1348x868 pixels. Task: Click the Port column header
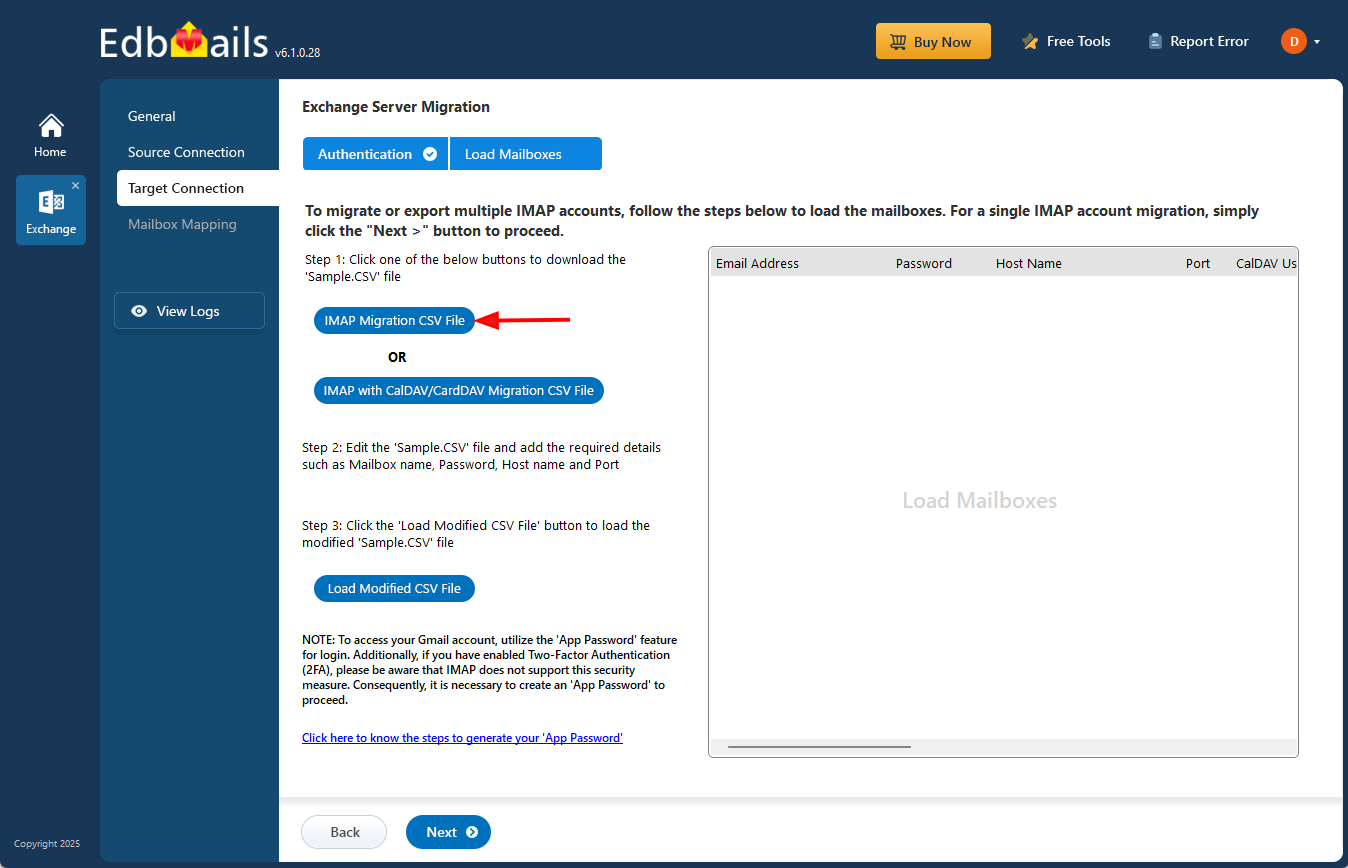click(x=1198, y=263)
